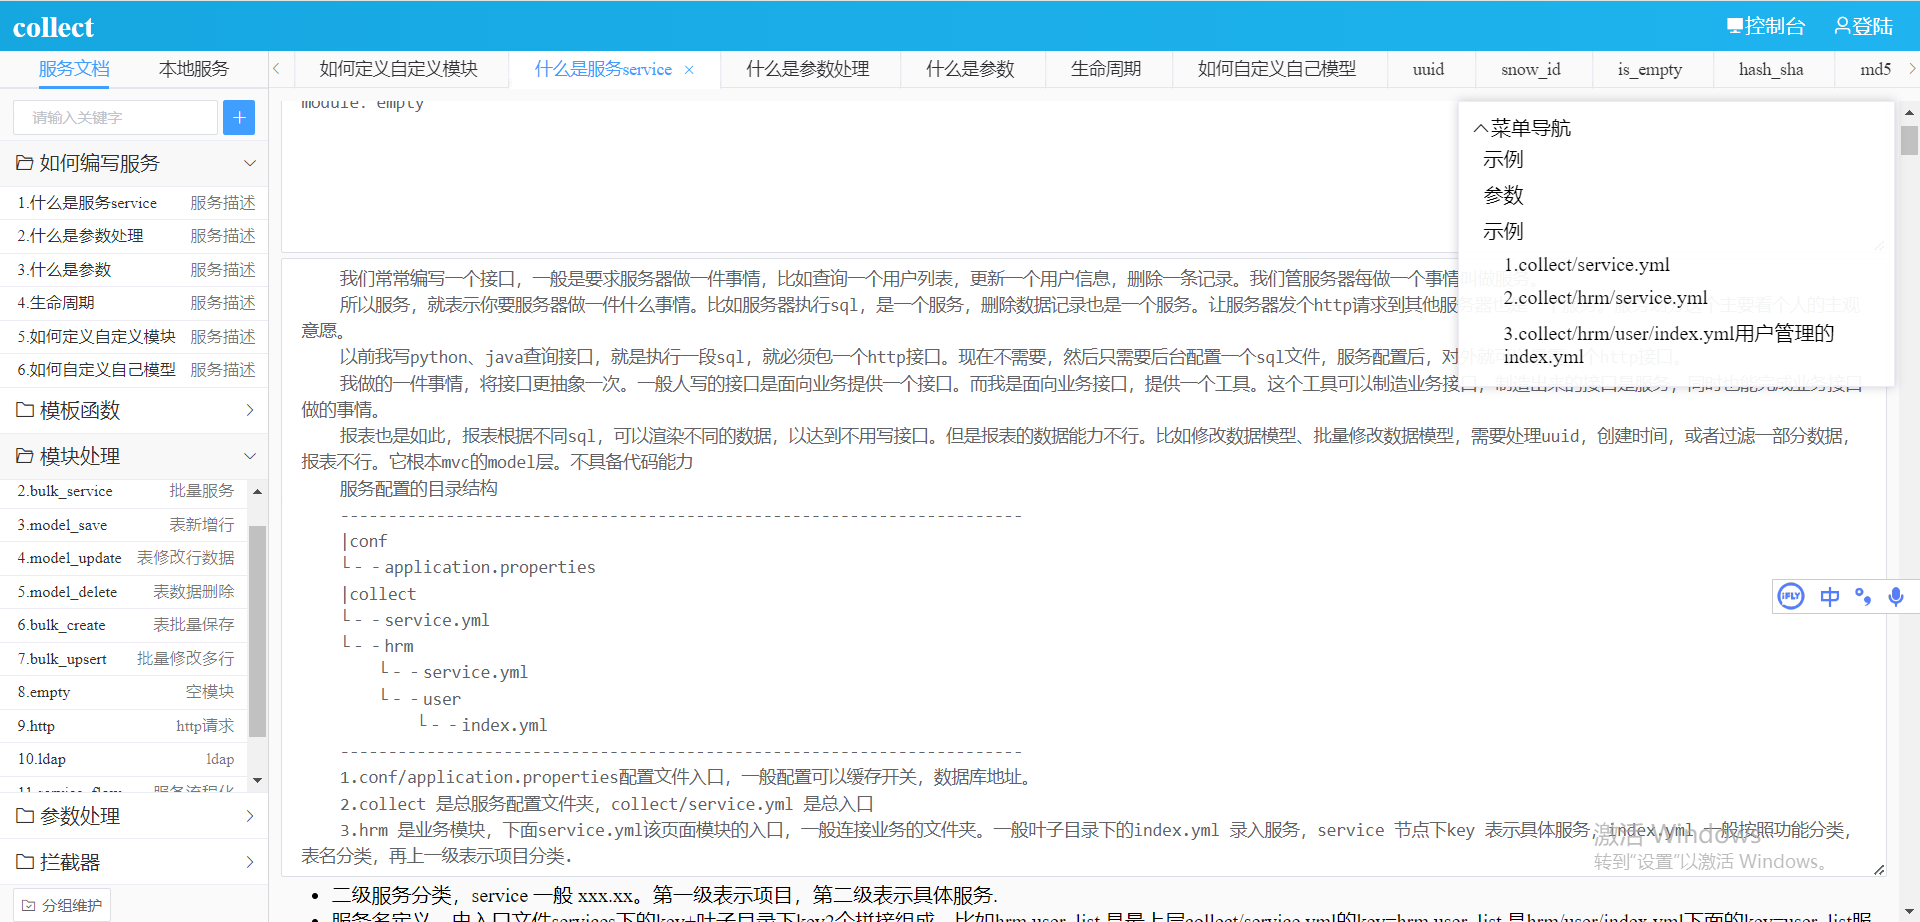Select 8.empty module item

[x=124, y=692]
